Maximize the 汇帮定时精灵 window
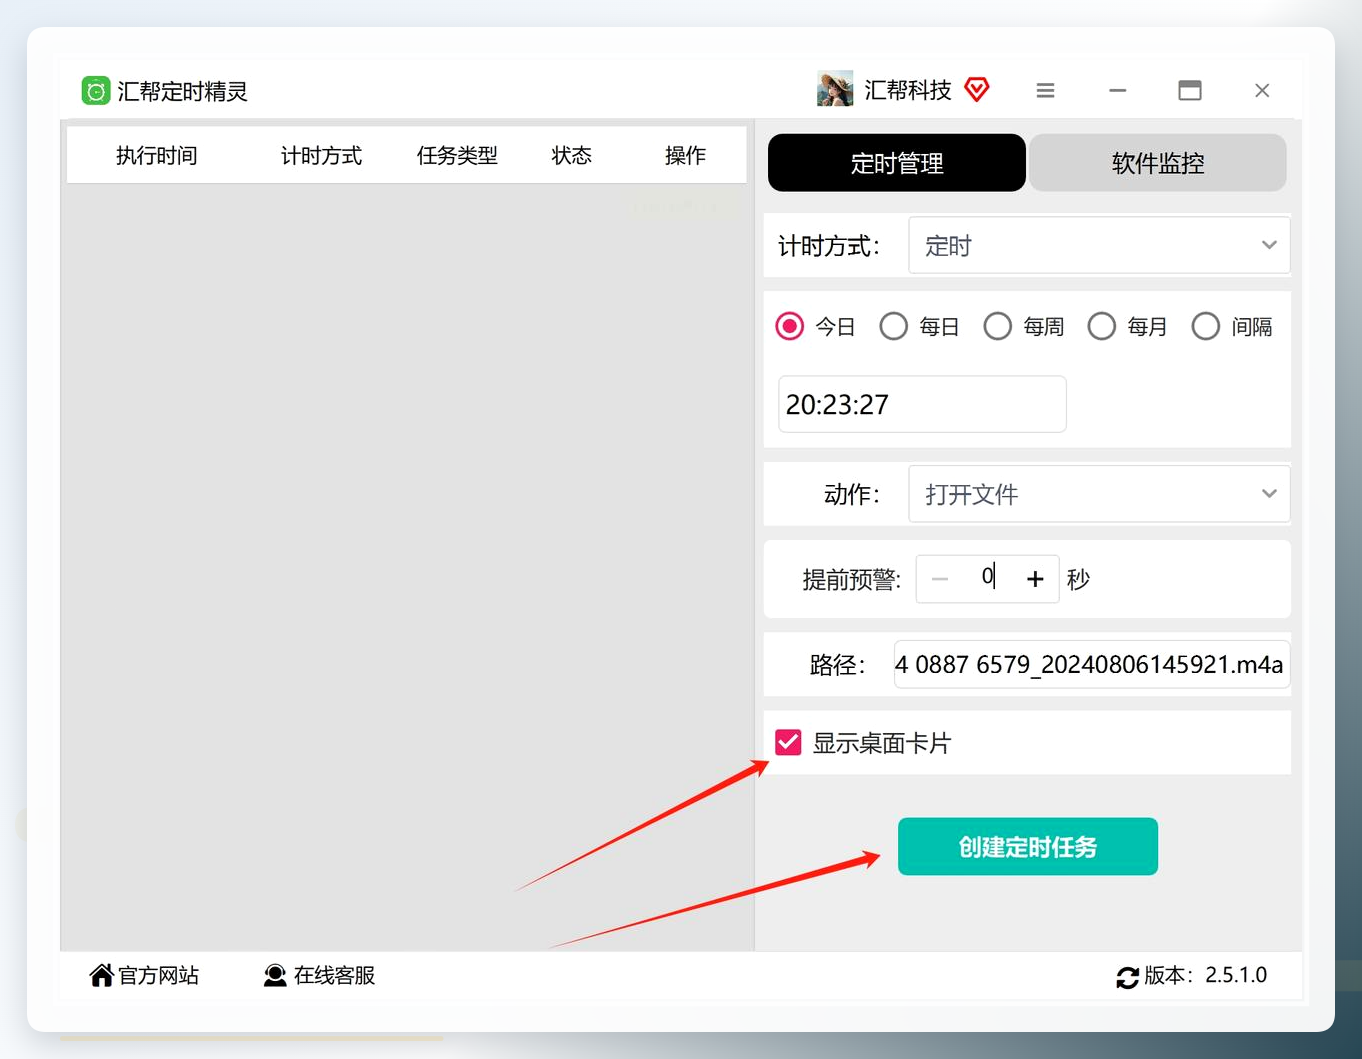 pos(1190,91)
